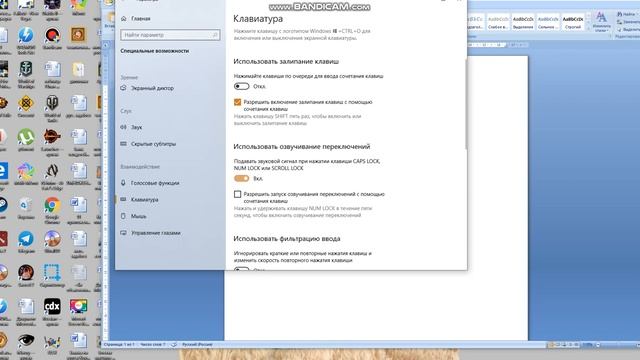640x360 pixels.
Task: Open the Мышь accessibility page
Action: click(x=138, y=216)
